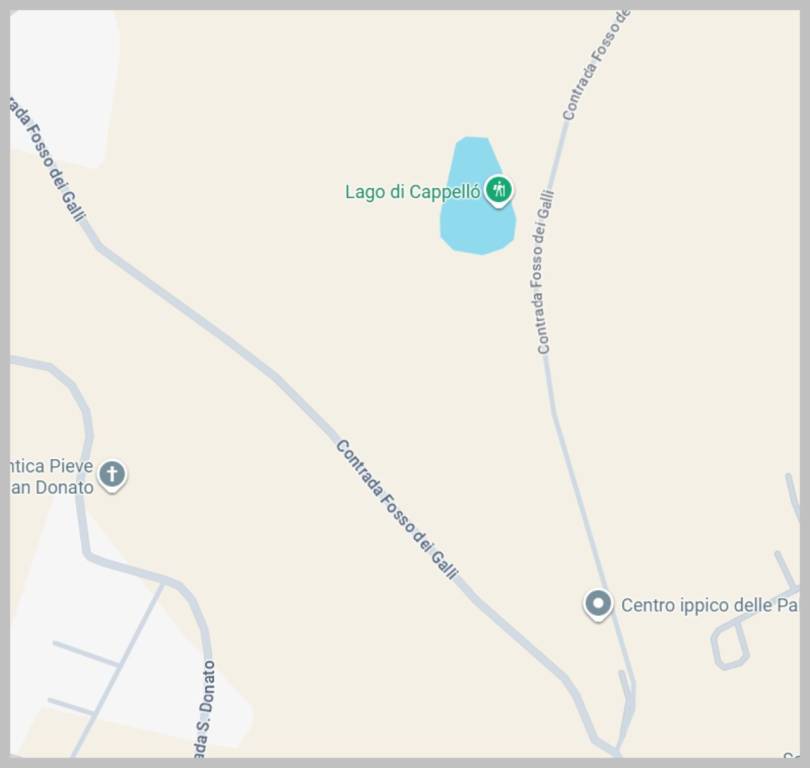The height and width of the screenshot is (768, 810).
Task: Click the road fork south of the Centro ippico pin
Action: pos(627,697)
